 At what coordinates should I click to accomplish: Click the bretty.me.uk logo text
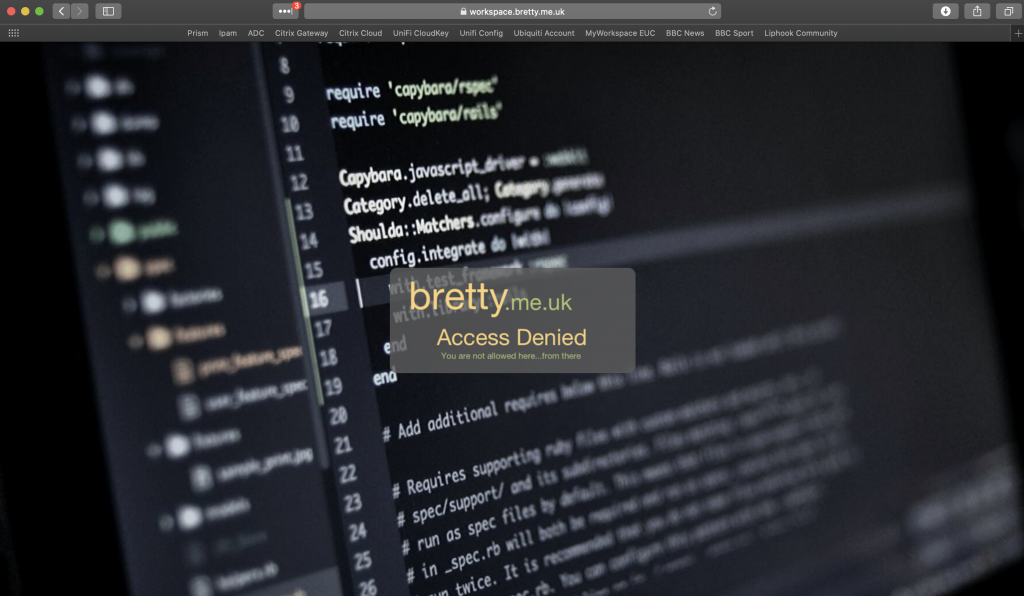point(490,298)
